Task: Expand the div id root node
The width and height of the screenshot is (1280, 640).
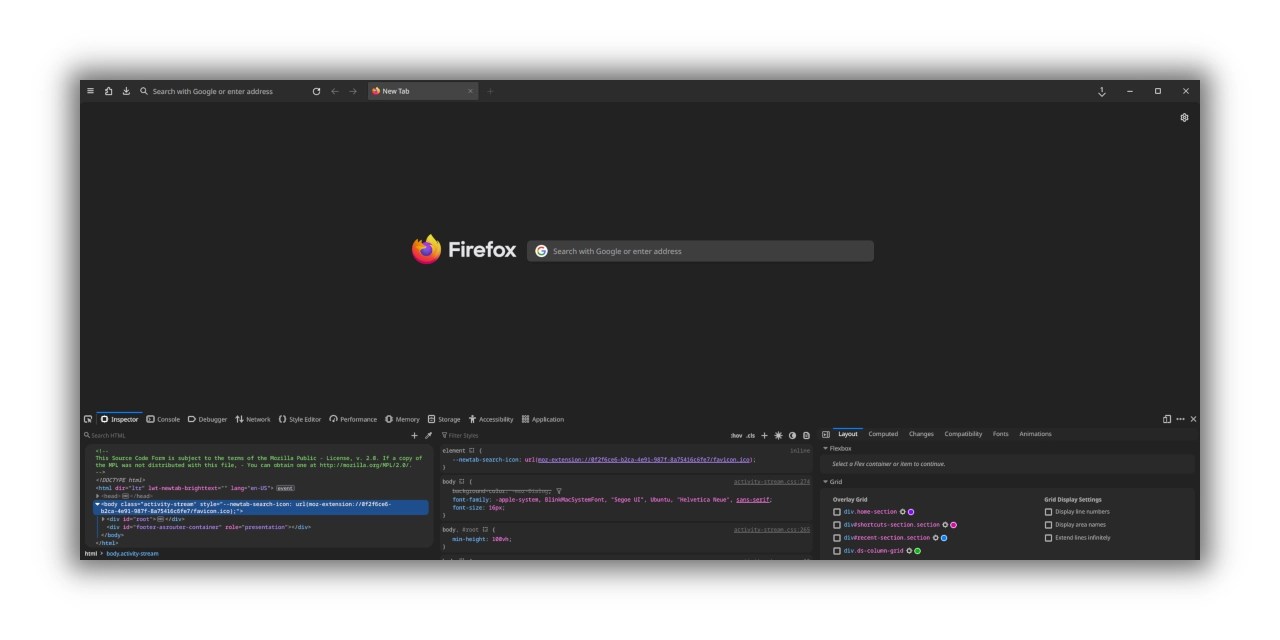Action: pos(103,519)
